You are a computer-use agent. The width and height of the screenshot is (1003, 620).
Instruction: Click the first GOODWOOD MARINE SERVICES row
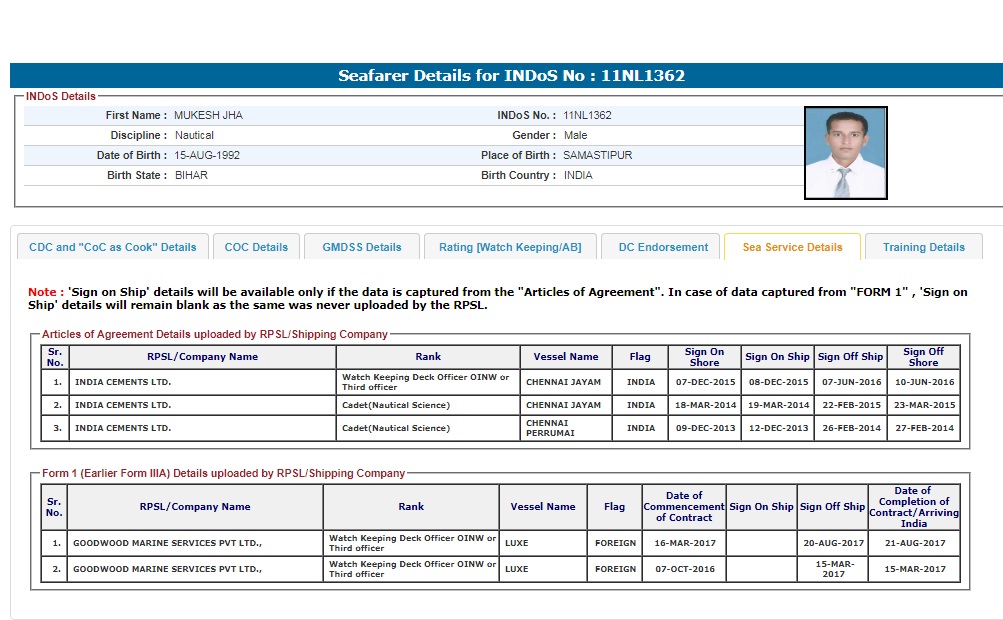tap(168, 543)
